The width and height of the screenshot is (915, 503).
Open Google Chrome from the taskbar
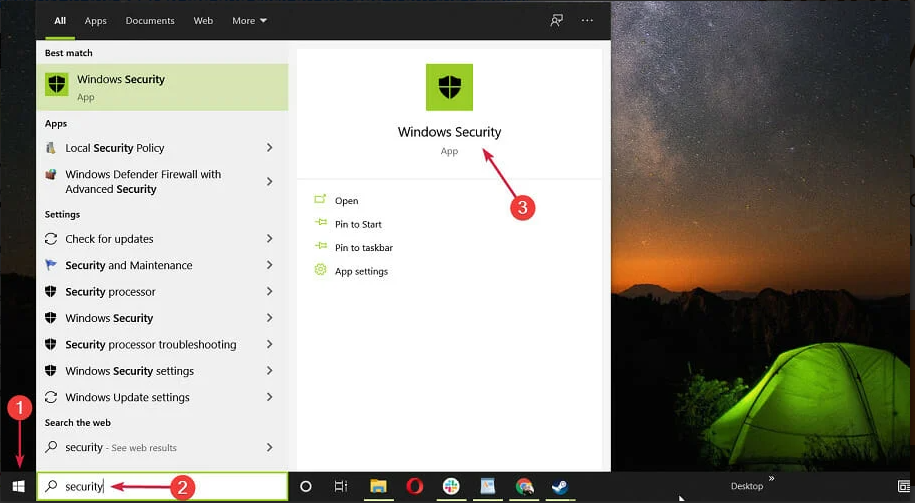tap(524, 487)
